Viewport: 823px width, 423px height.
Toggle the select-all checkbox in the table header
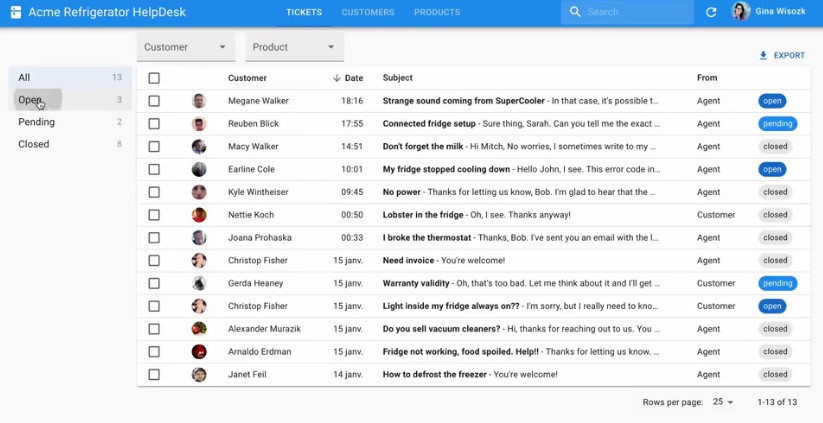pyautogui.click(x=154, y=78)
